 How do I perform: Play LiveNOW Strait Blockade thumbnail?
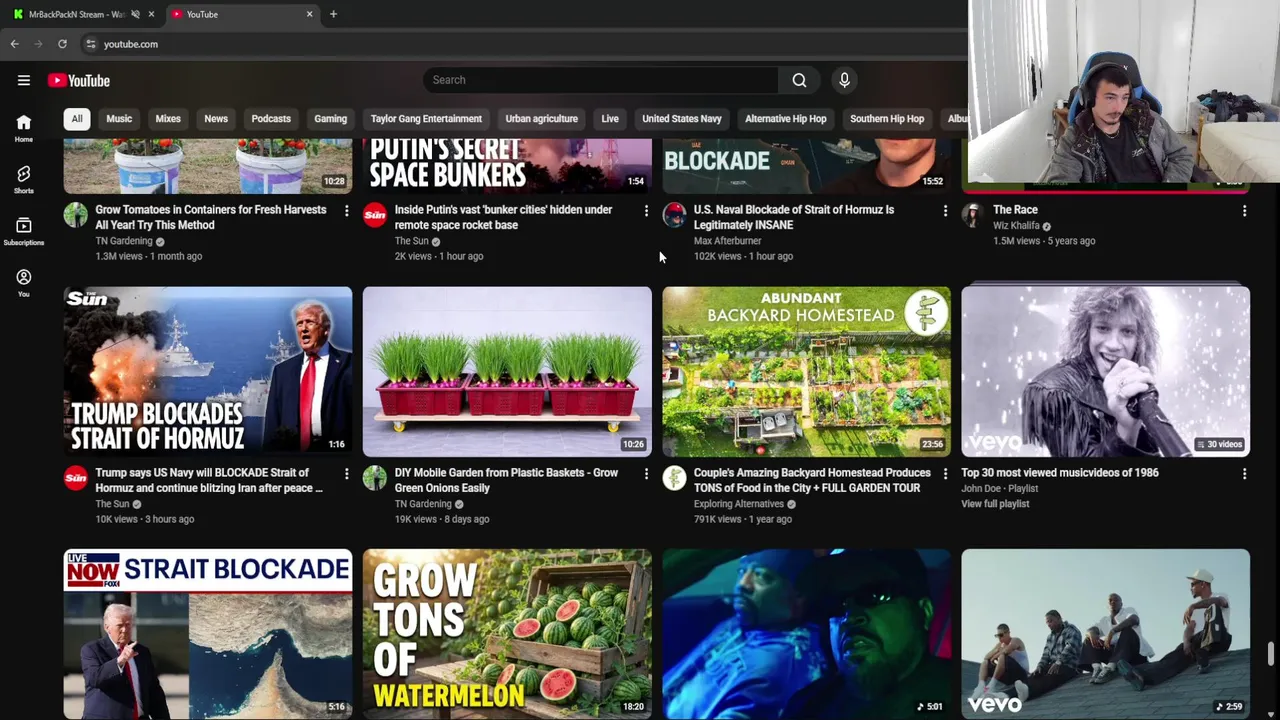pos(208,634)
